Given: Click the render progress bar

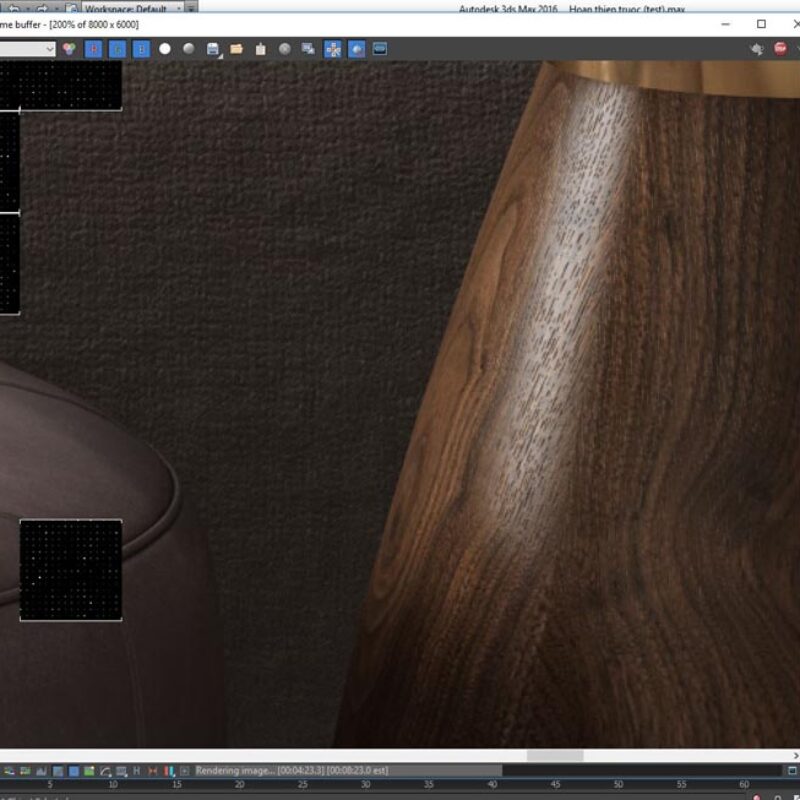Looking at the screenshot, I should point(487,770).
